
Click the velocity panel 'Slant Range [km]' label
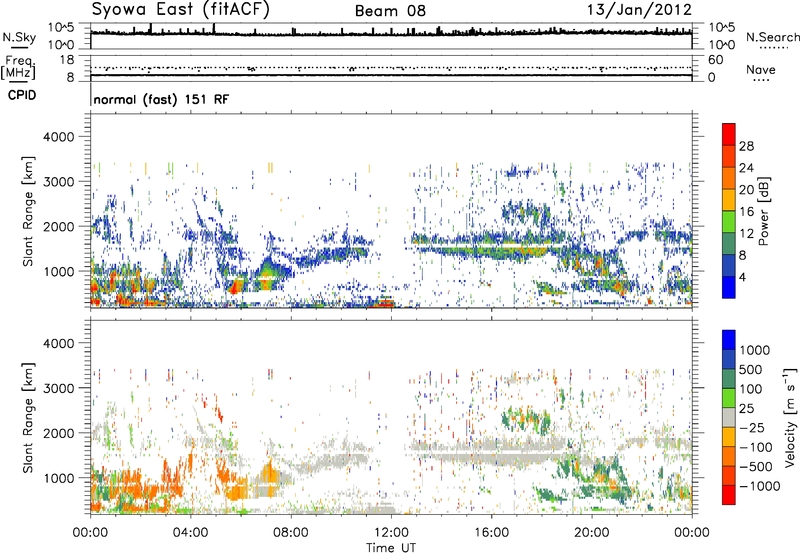28,418
